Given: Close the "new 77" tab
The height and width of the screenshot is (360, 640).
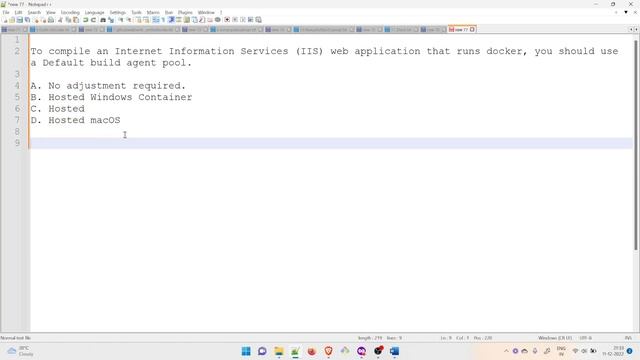Looking at the screenshot, I should click(472, 29).
